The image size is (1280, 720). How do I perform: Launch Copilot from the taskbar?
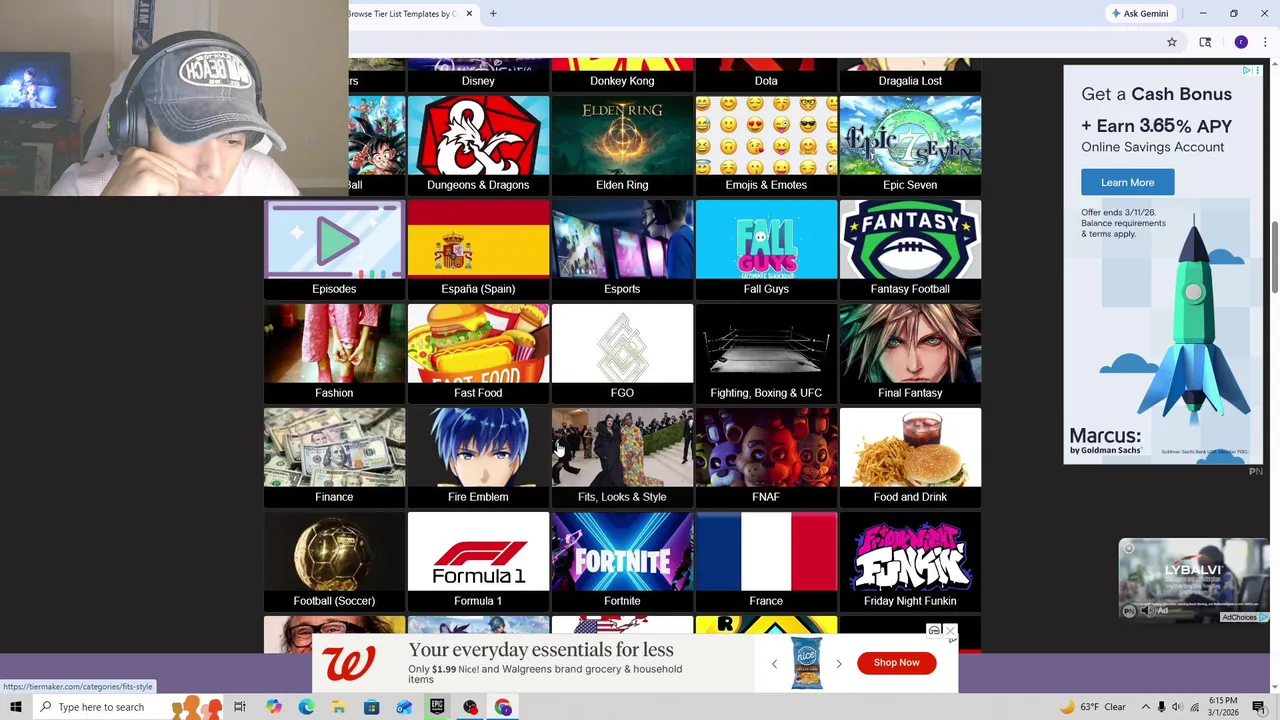(273, 707)
